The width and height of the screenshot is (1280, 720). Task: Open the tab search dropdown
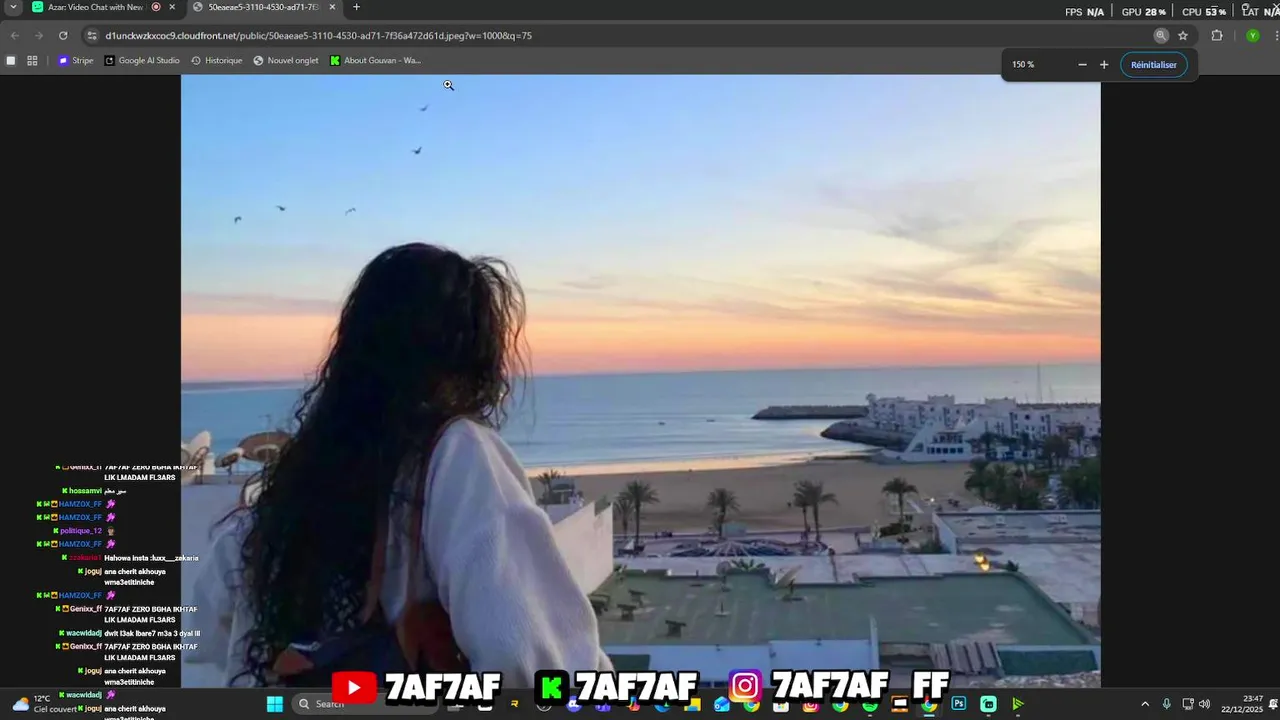(x=13, y=7)
